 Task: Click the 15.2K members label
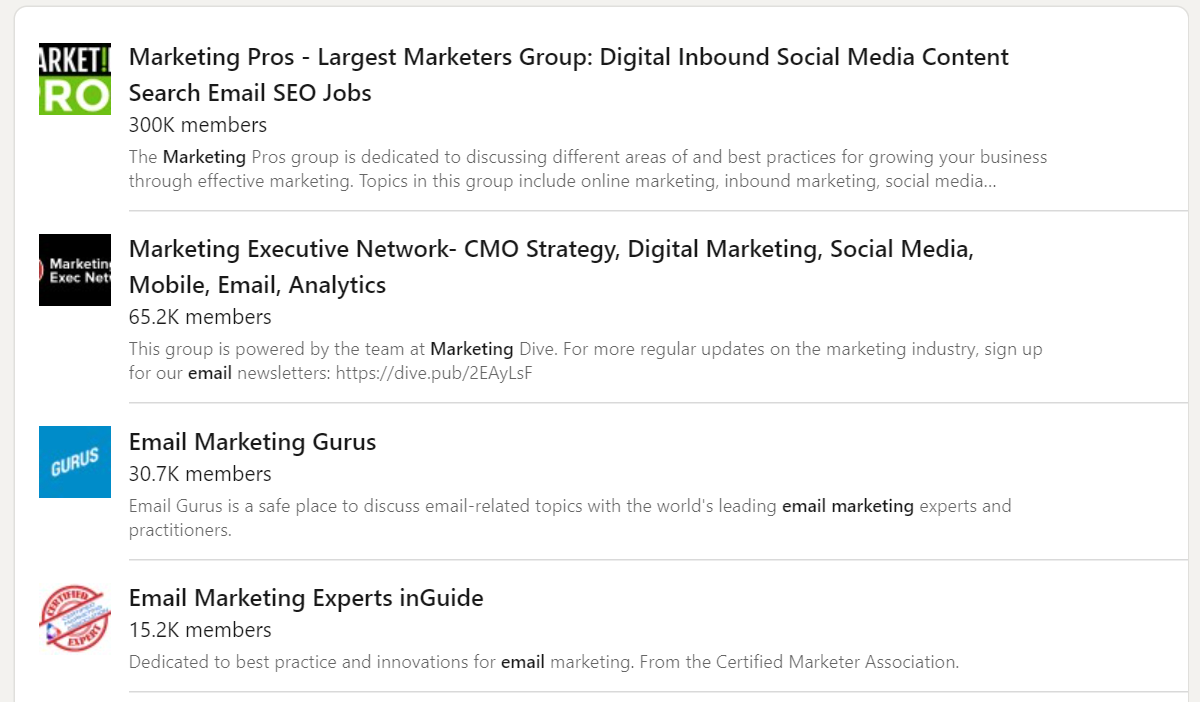tap(200, 630)
